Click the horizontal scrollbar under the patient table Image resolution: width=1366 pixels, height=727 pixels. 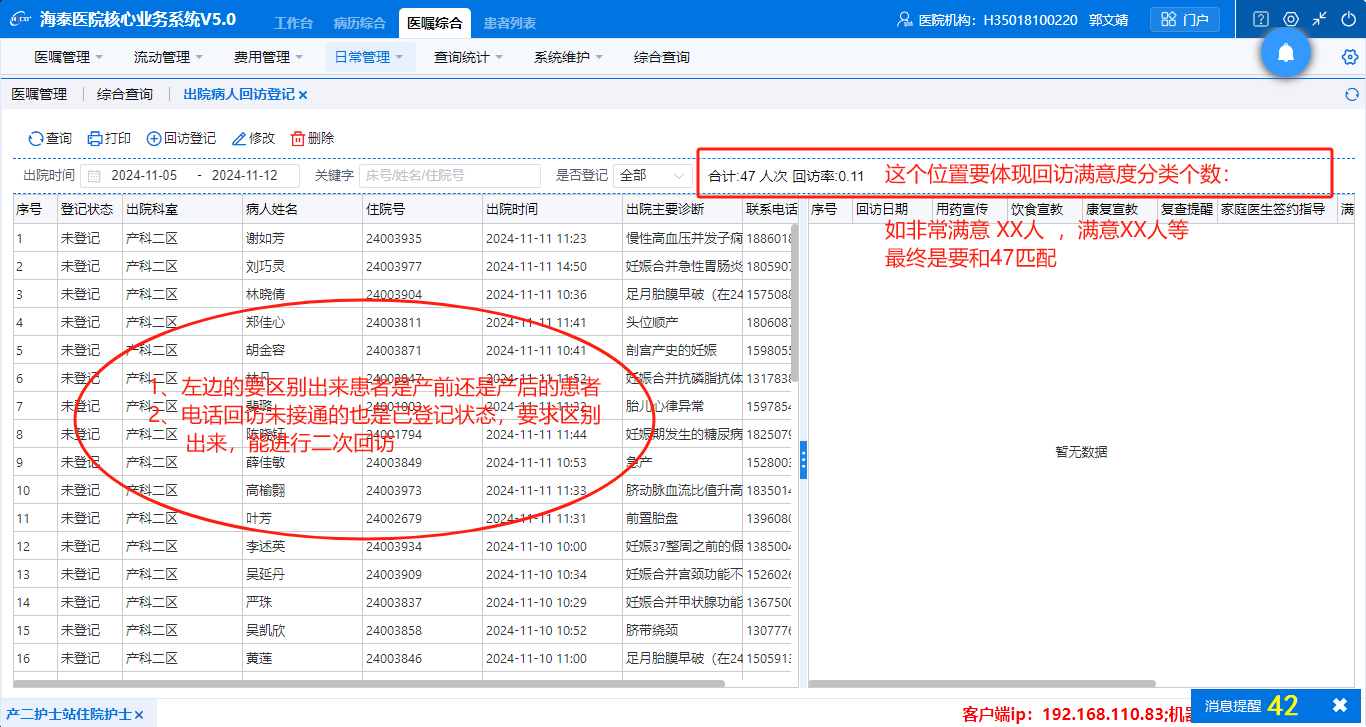[x=369, y=684]
